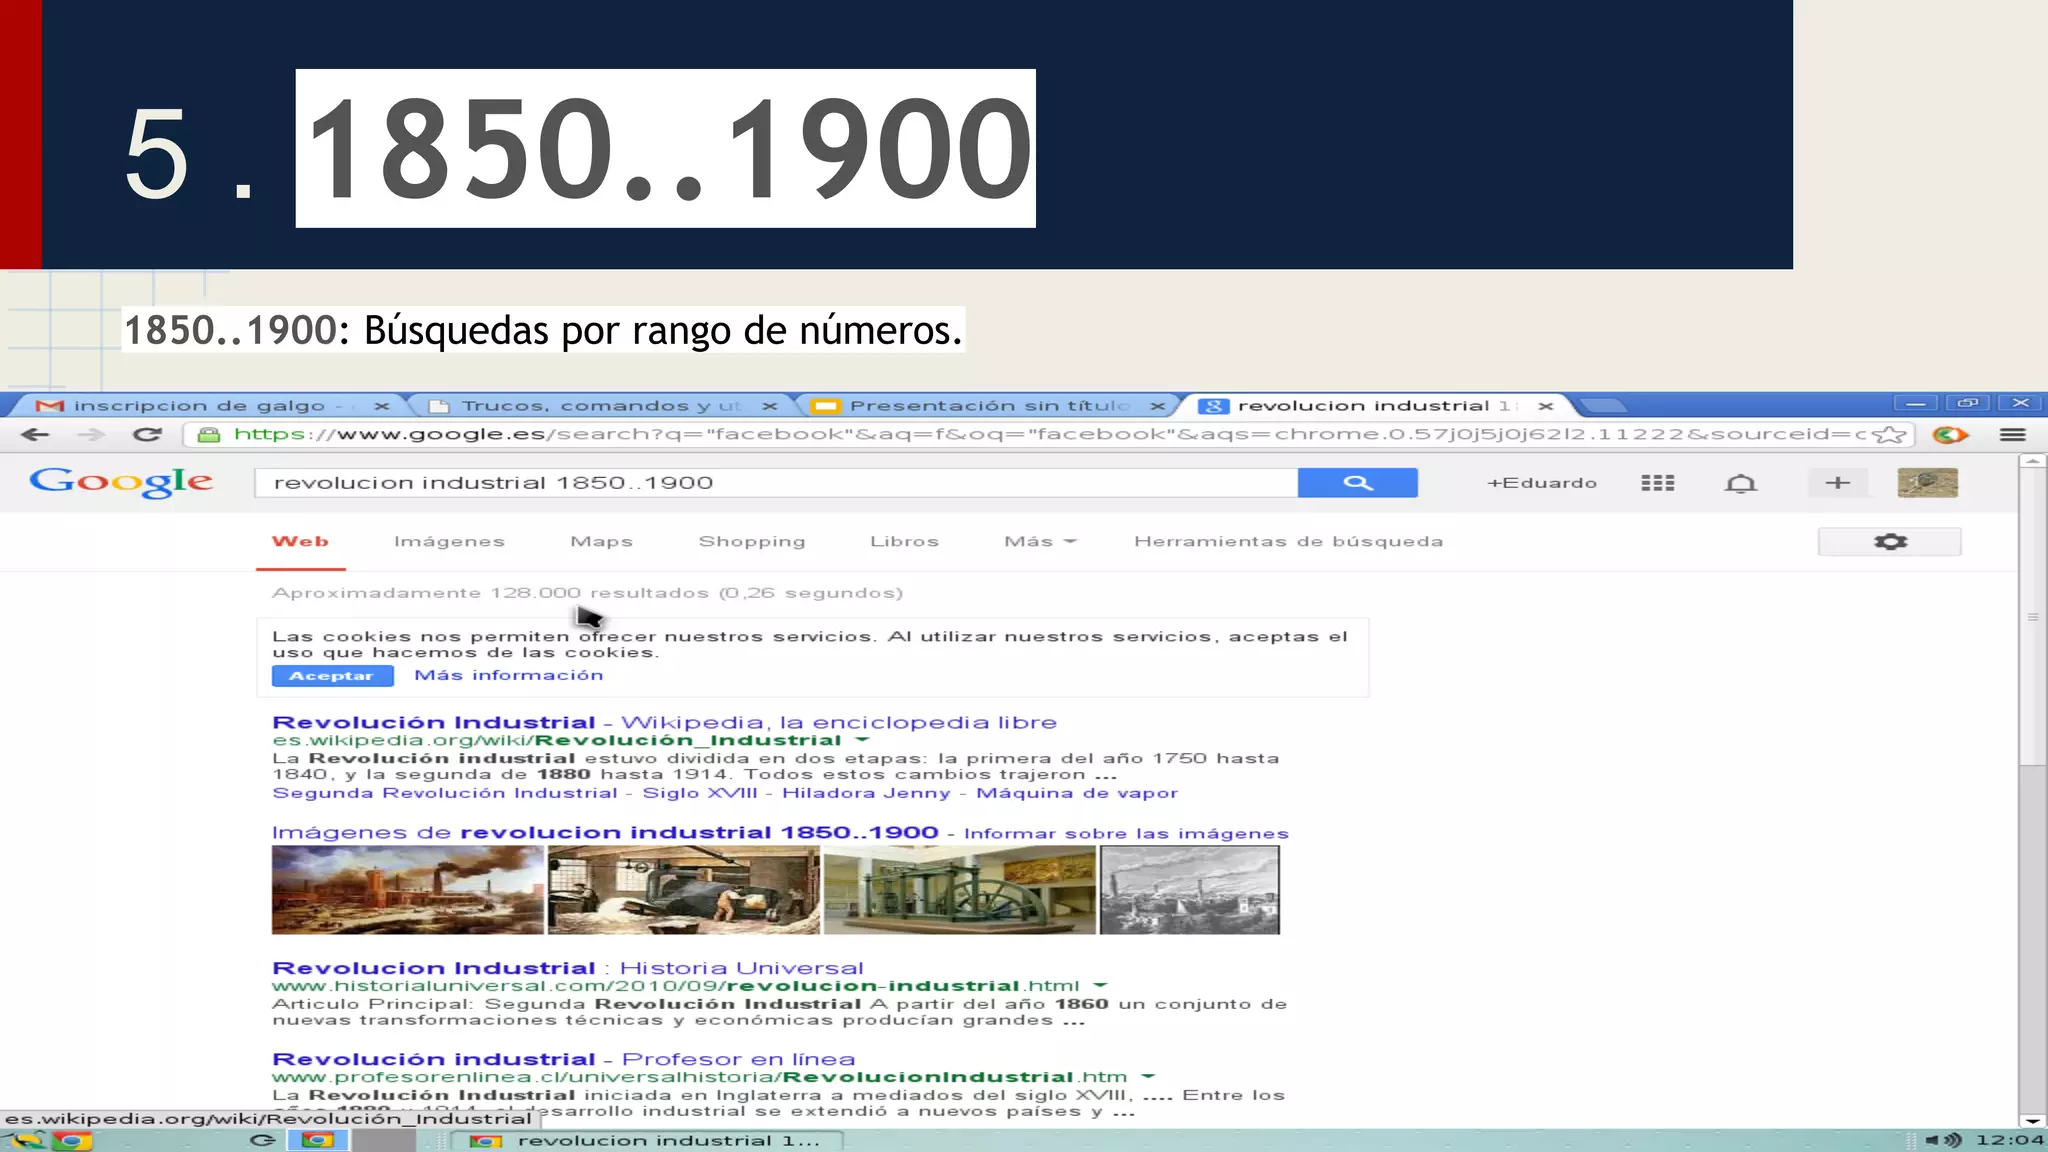The image size is (2048, 1152).
Task: Click the colorful extension icon beside the star
Action: 1950,434
